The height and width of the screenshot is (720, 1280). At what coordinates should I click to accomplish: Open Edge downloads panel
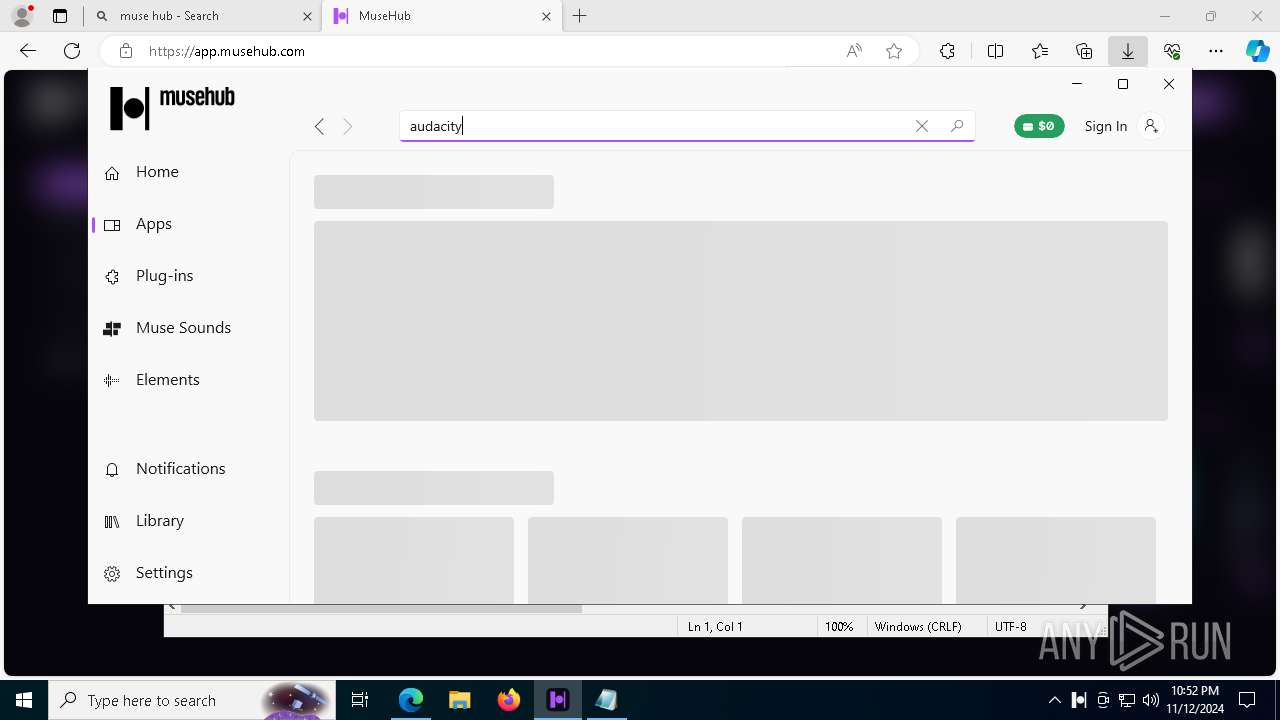pos(1128,51)
